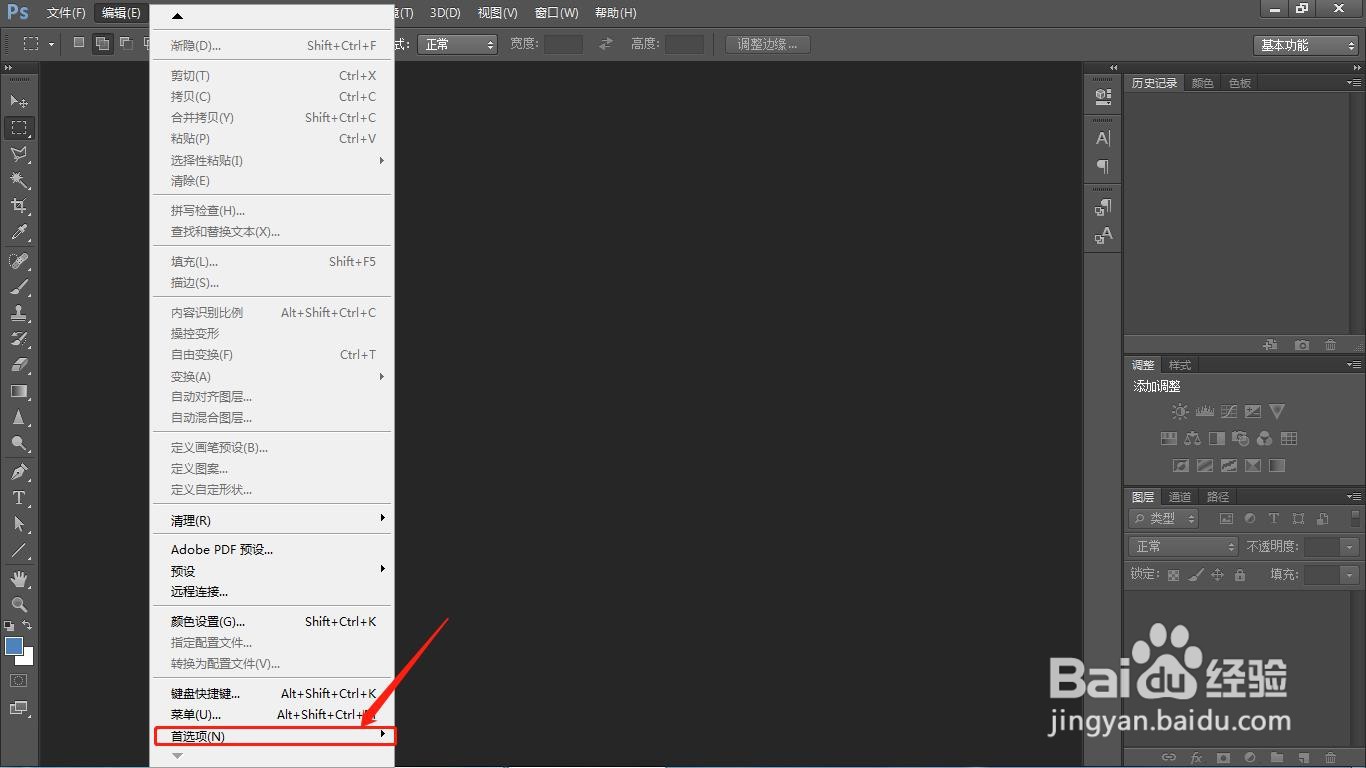Choose 颜色设置(G)... menu entry
Image resolution: width=1366 pixels, height=768 pixels.
272,621
